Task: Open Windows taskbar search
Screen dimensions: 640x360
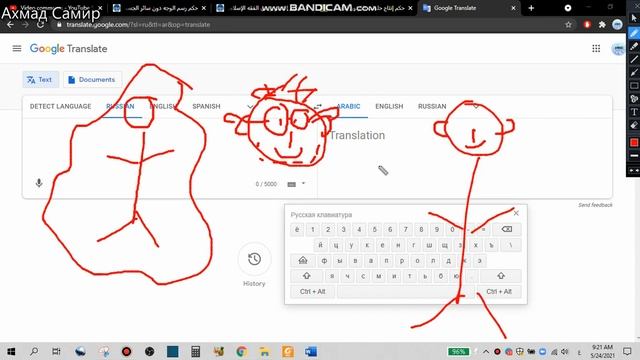Action: click(x=34, y=351)
